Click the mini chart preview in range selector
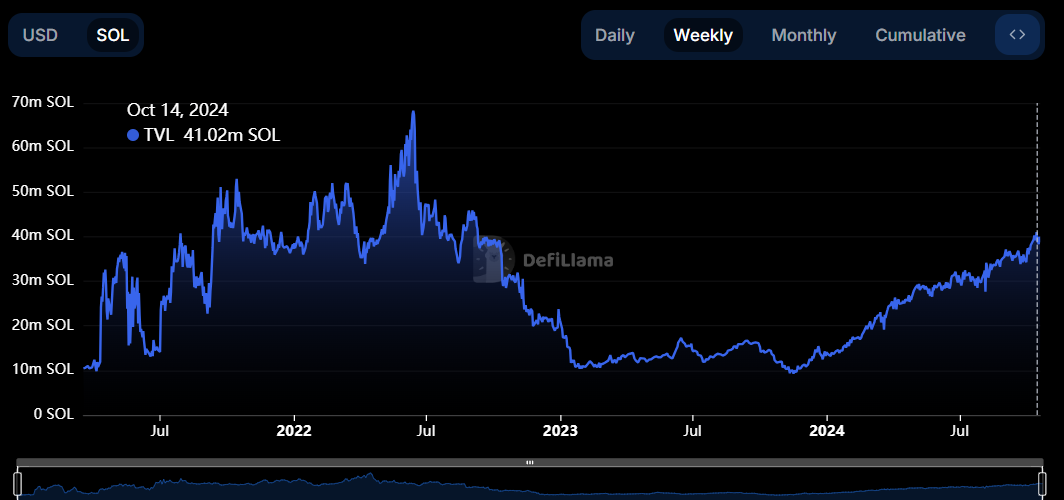 click(x=530, y=486)
